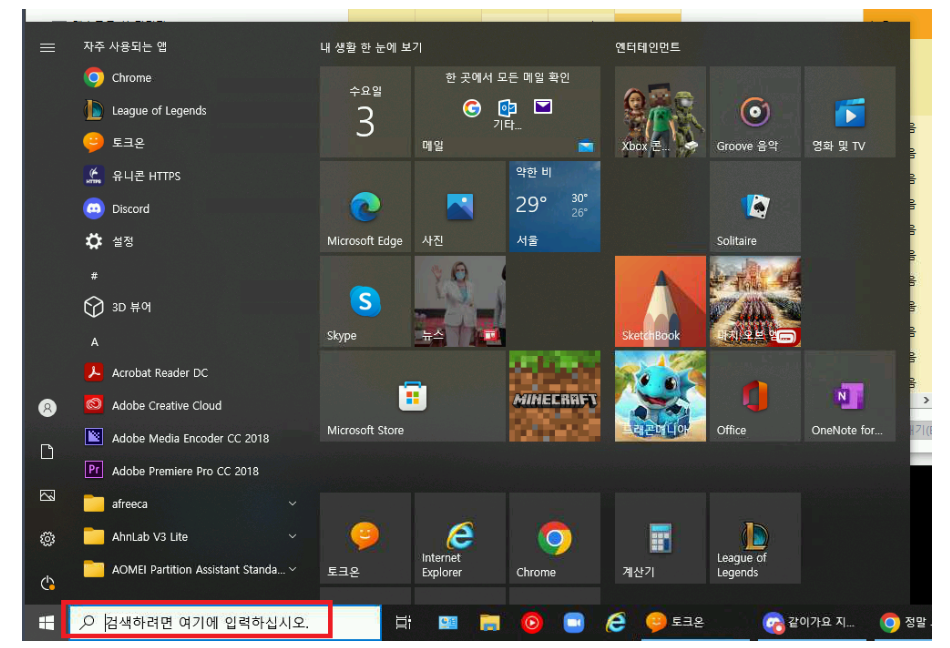The height and width of the screenshot is (648, 950).
Task: Open 유니콘 HTTPS app
Action: coord(191,176)
